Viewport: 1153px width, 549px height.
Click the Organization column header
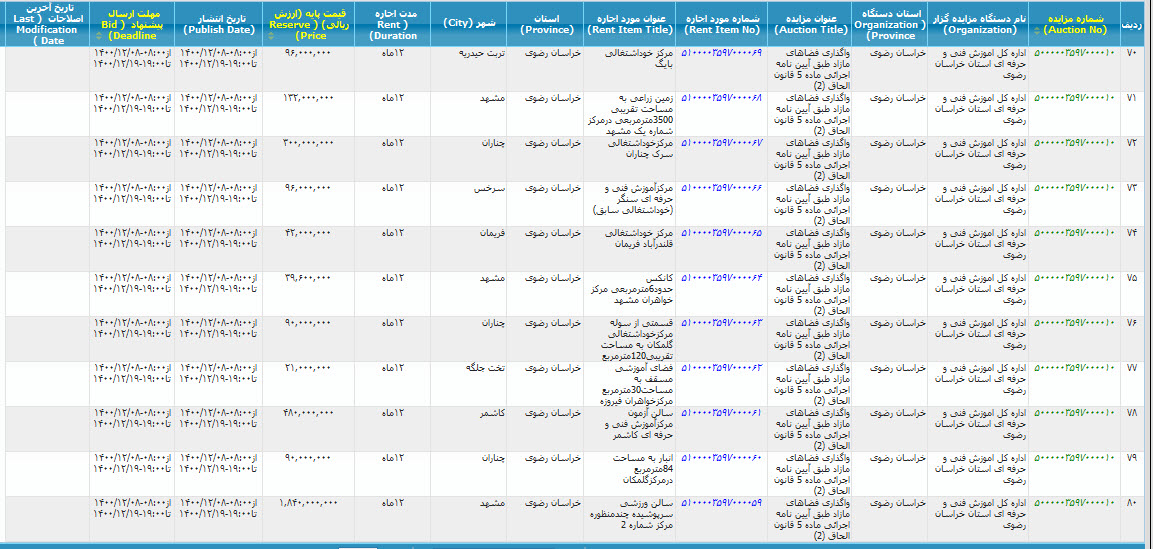tap(978, 24)
